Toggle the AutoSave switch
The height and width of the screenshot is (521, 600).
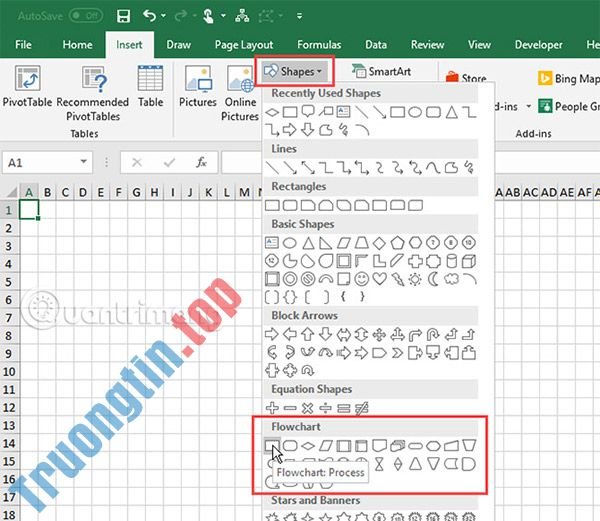[x=86, y=16]
